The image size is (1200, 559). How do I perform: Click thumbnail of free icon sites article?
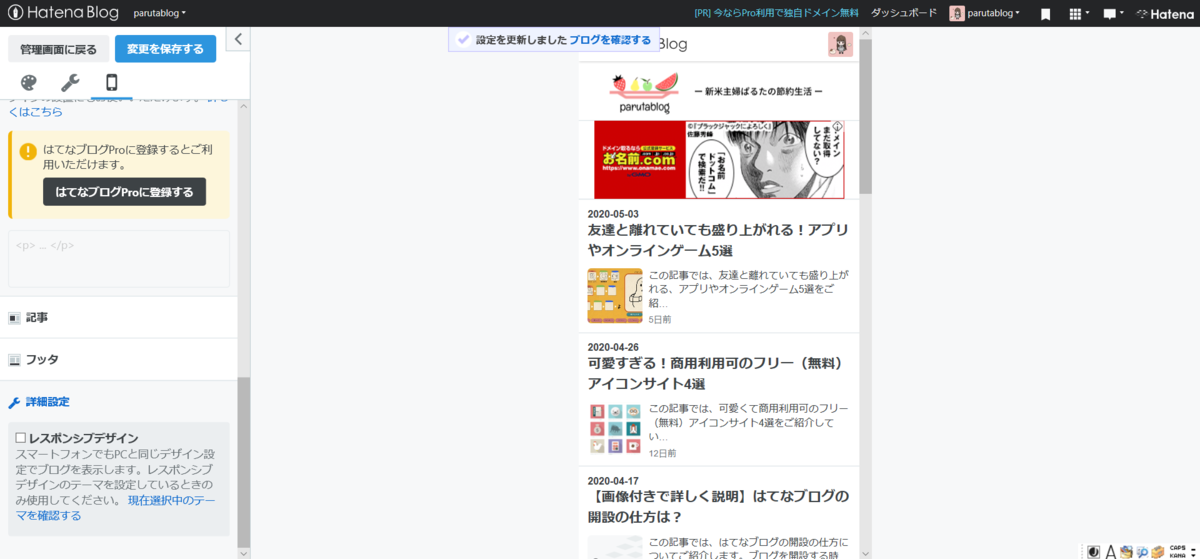615,430
